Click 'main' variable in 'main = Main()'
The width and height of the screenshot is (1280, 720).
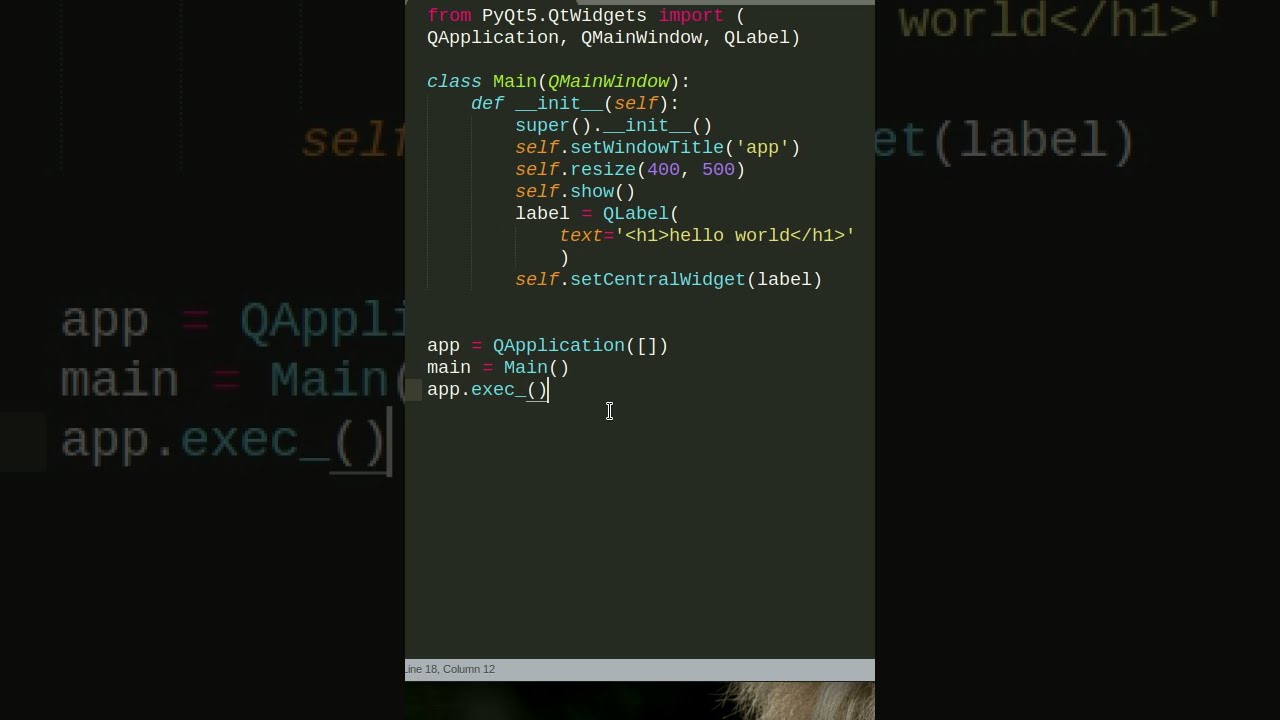click(x=449, y=367)
